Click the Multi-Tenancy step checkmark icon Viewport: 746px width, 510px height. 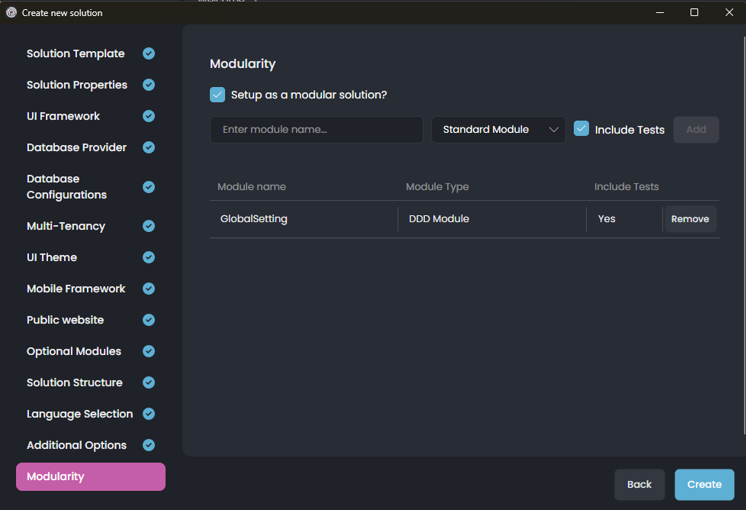148,226
